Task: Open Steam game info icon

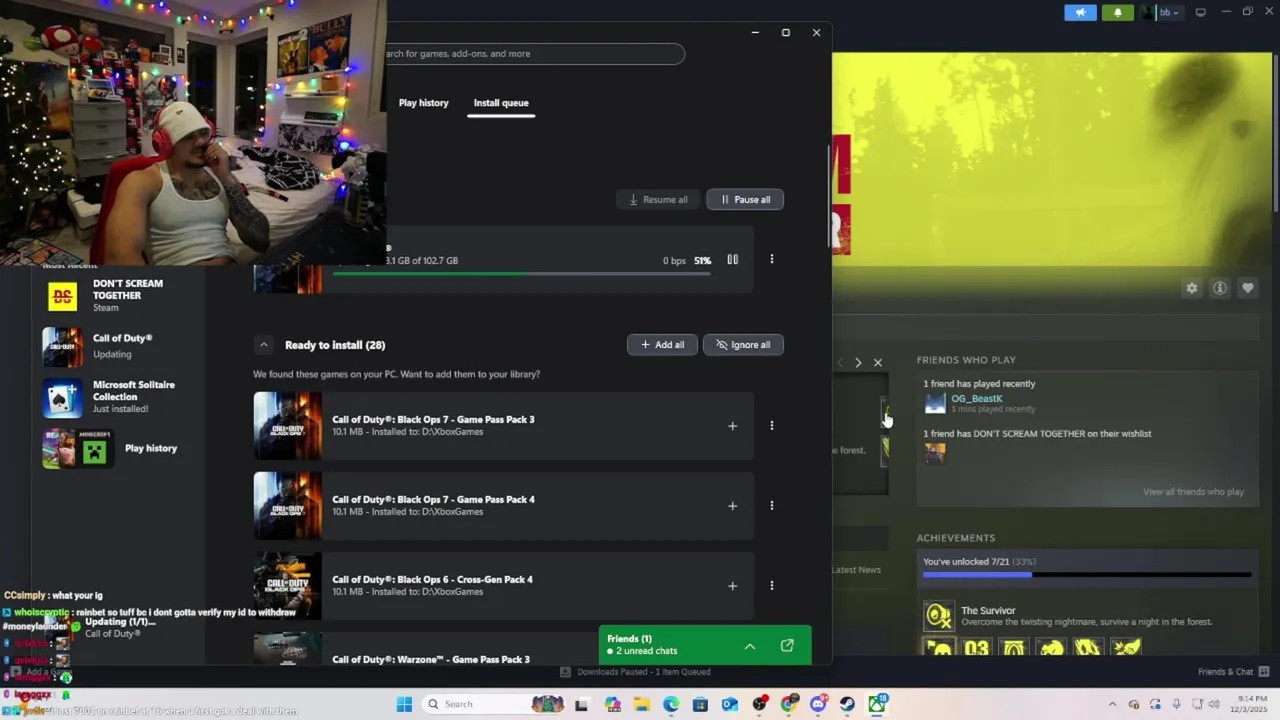Action: point(1220,288)
